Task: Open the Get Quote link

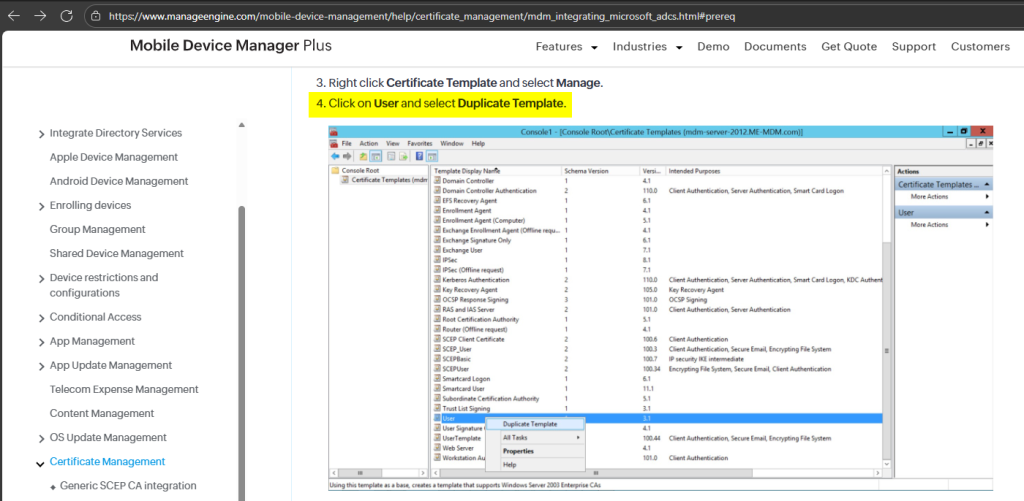Action: click(849, 47)
